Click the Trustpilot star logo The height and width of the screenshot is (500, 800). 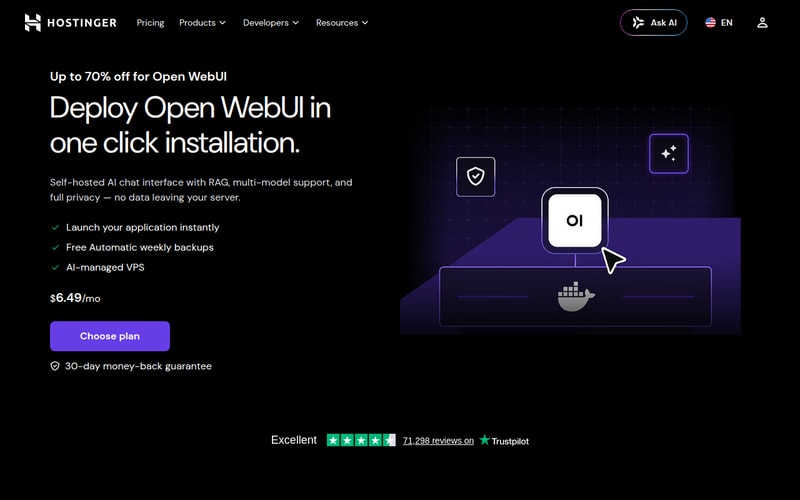[484, 440]
